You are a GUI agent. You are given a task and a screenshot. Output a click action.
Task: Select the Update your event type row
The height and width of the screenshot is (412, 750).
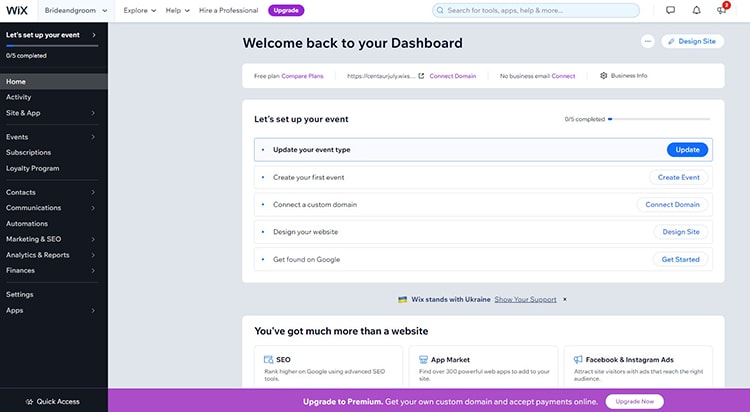[483, 150]
